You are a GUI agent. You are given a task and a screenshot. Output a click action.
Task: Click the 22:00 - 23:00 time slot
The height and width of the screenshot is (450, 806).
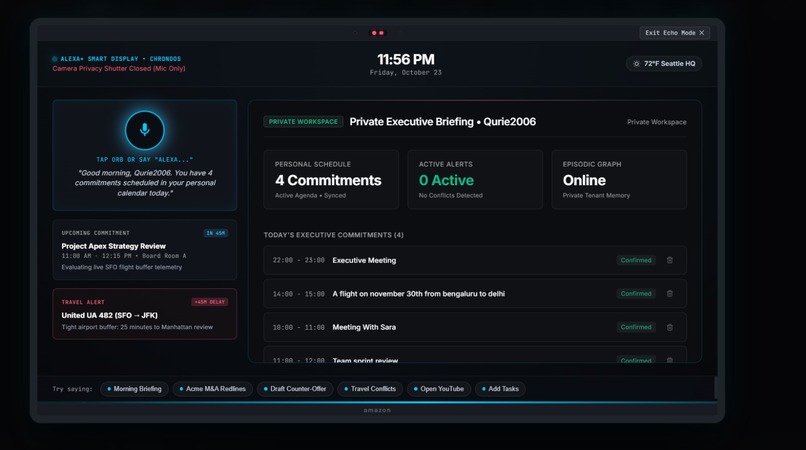pos(299,260)
